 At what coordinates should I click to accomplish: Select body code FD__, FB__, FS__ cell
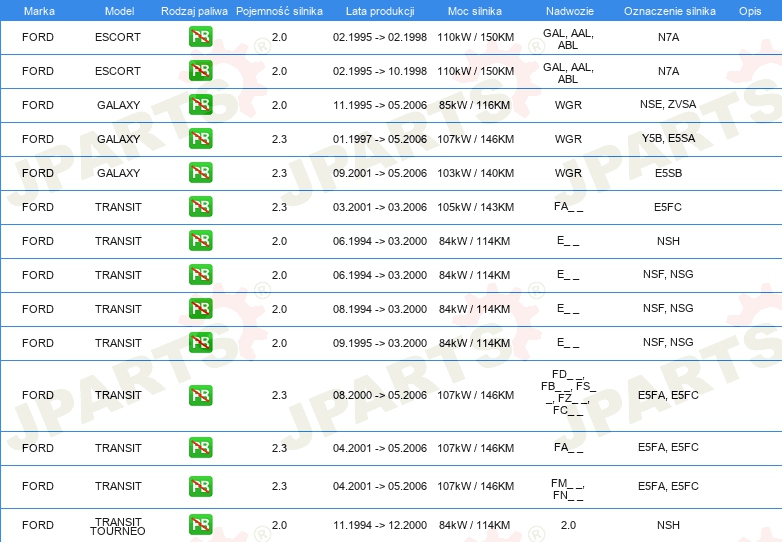[568, 392]
